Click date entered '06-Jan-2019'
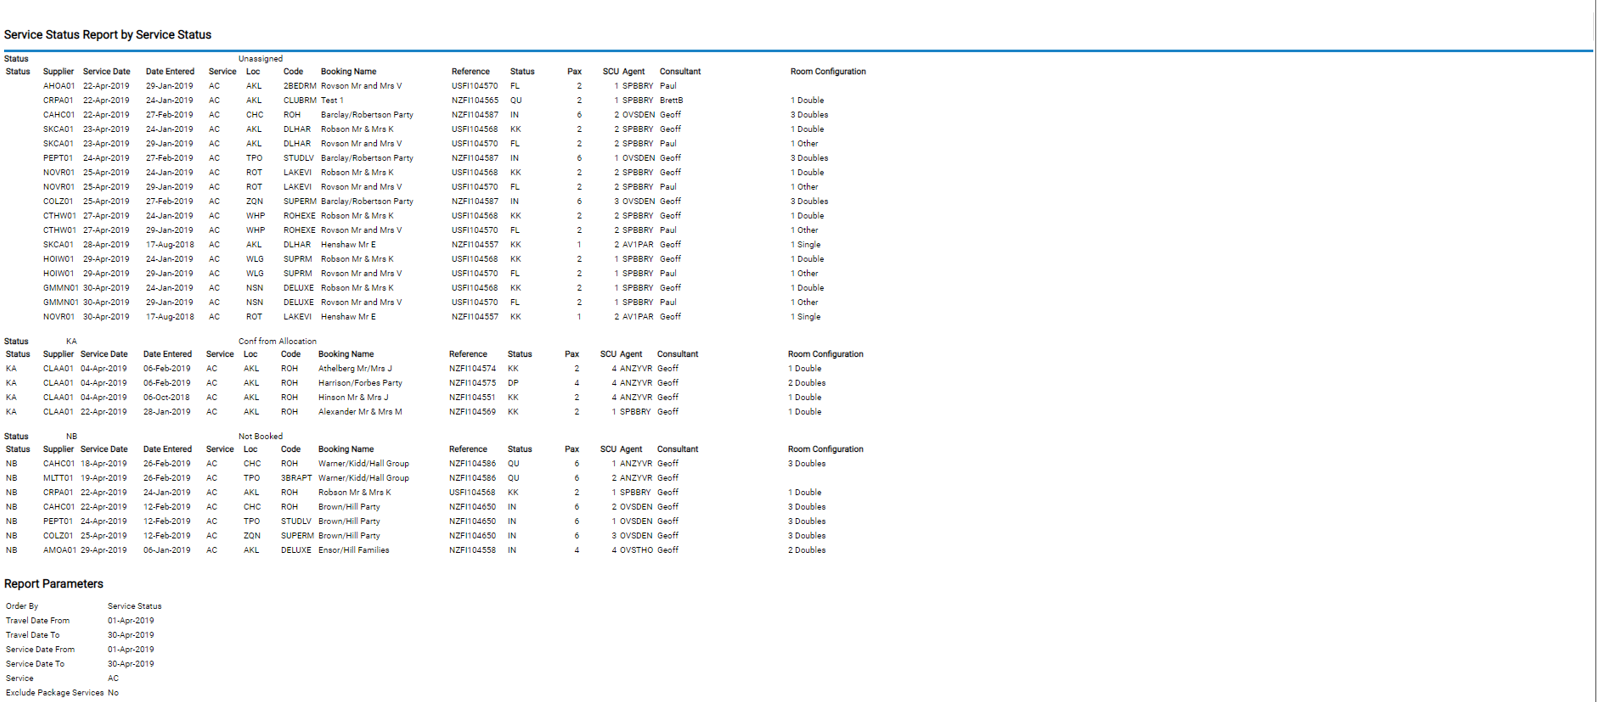This screenshot has height=702, width=1597. point(166,550)
